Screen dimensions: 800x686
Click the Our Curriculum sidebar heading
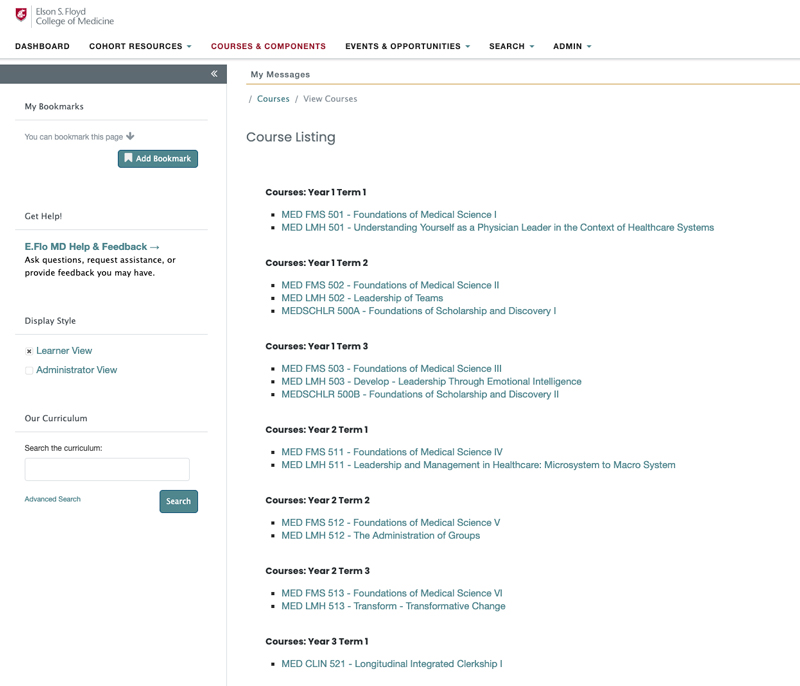click(x=56, y=418)
